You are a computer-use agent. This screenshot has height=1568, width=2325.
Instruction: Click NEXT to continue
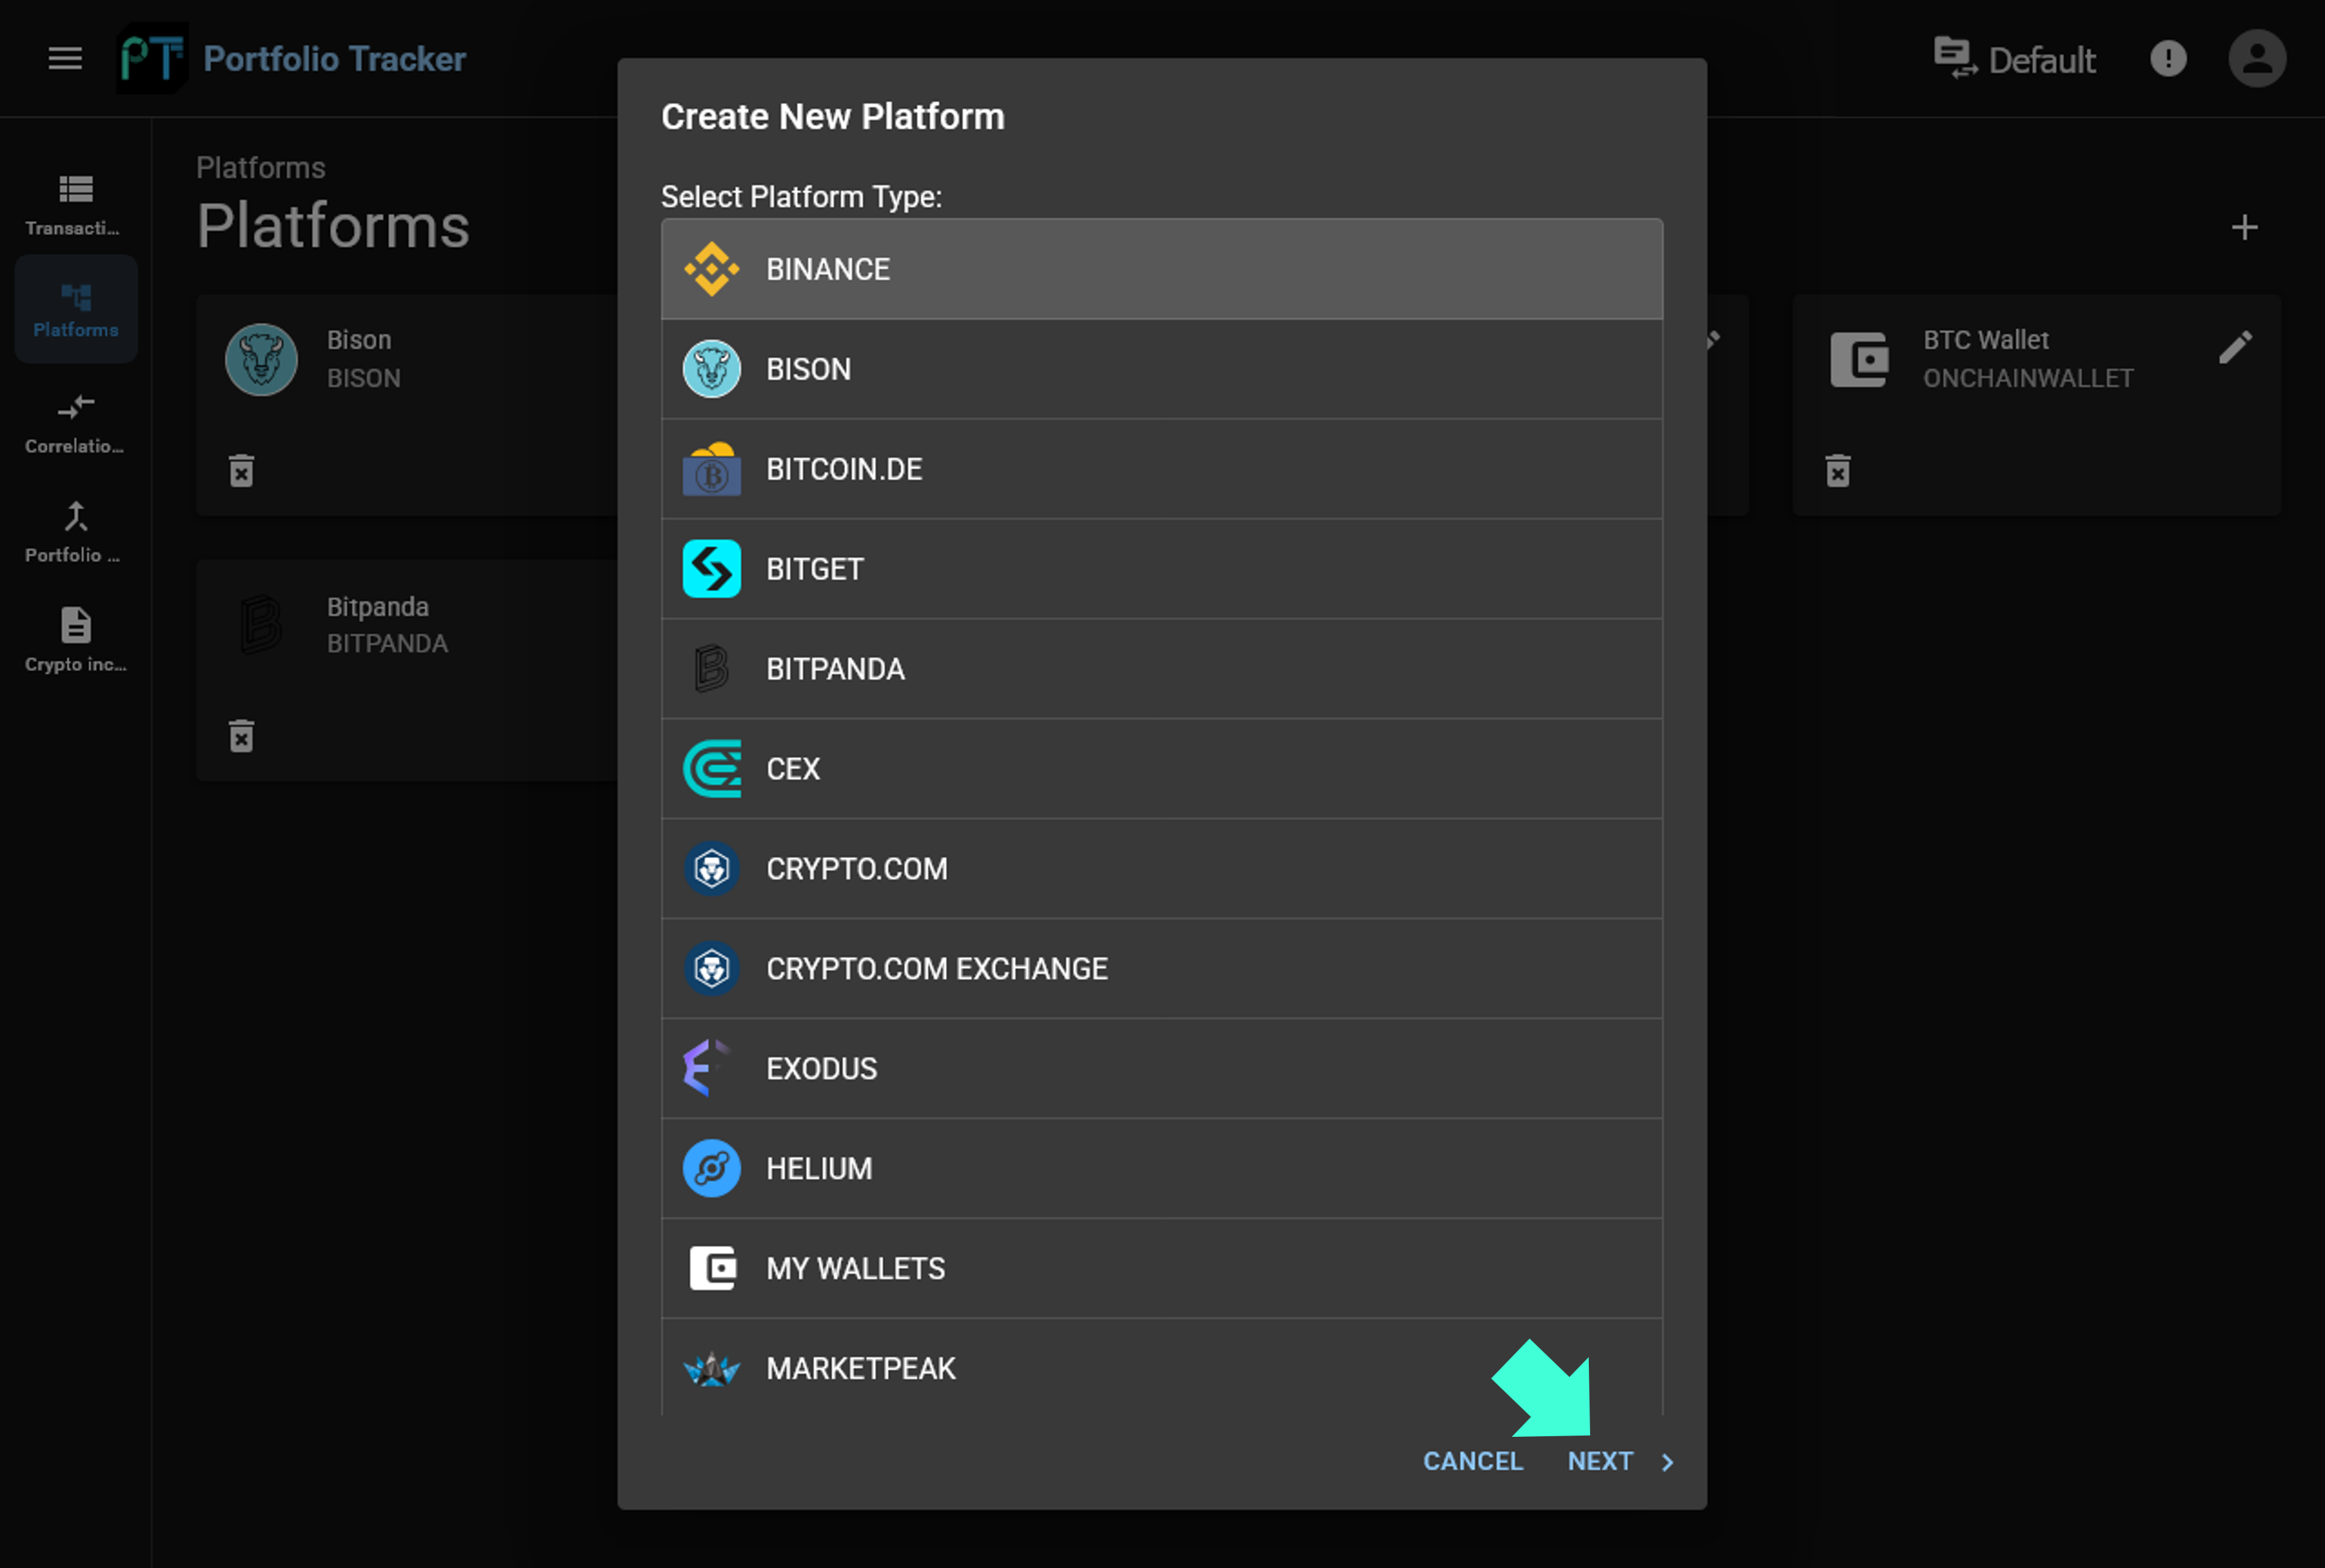(1620, 1461)
